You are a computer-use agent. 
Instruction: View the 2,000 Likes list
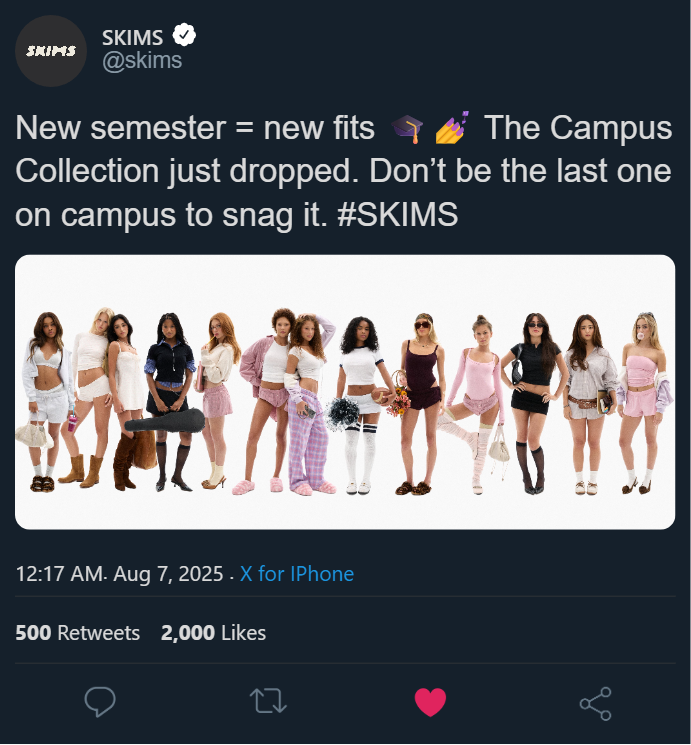tap(213, 633)
